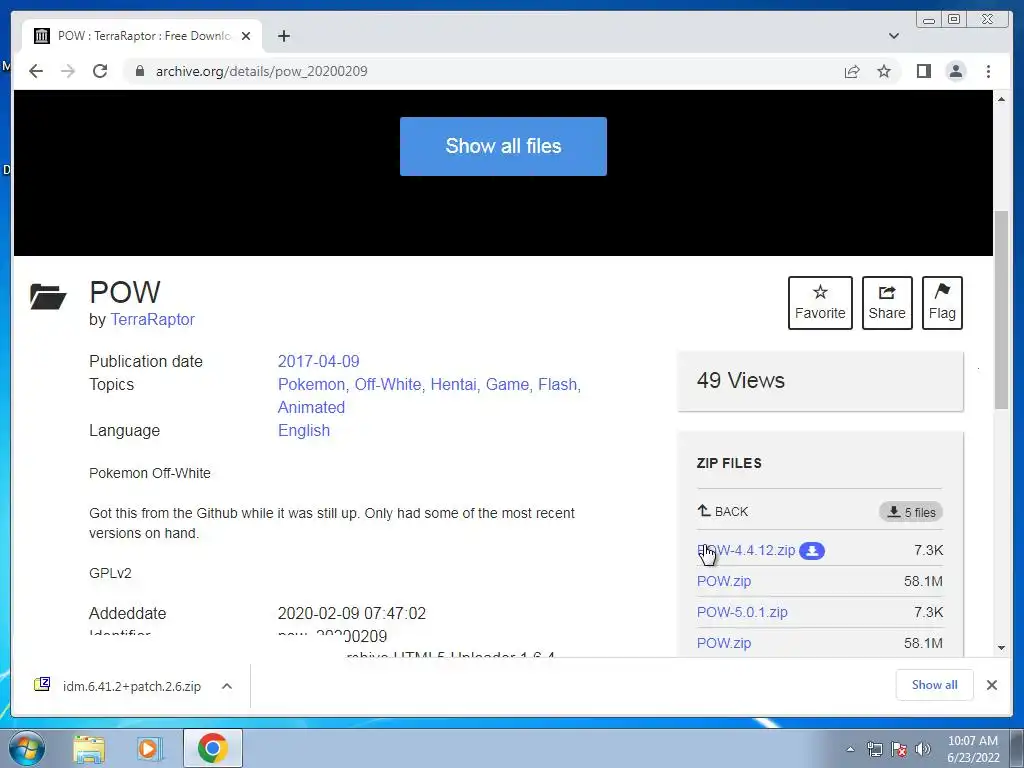Click the scrollbar up arrow
The width and height of the screenshot is (1024, 768).
tap(1001, 99)
